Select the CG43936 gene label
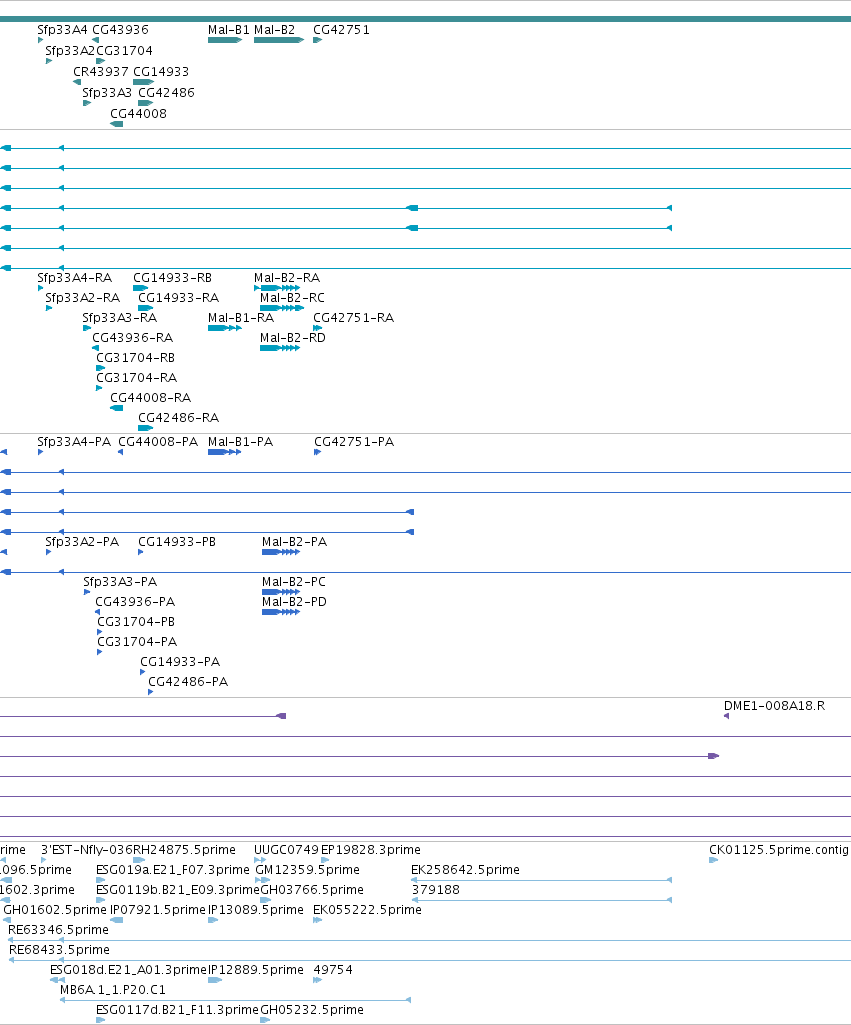The image size is (851, 1025). pos(120,30)
